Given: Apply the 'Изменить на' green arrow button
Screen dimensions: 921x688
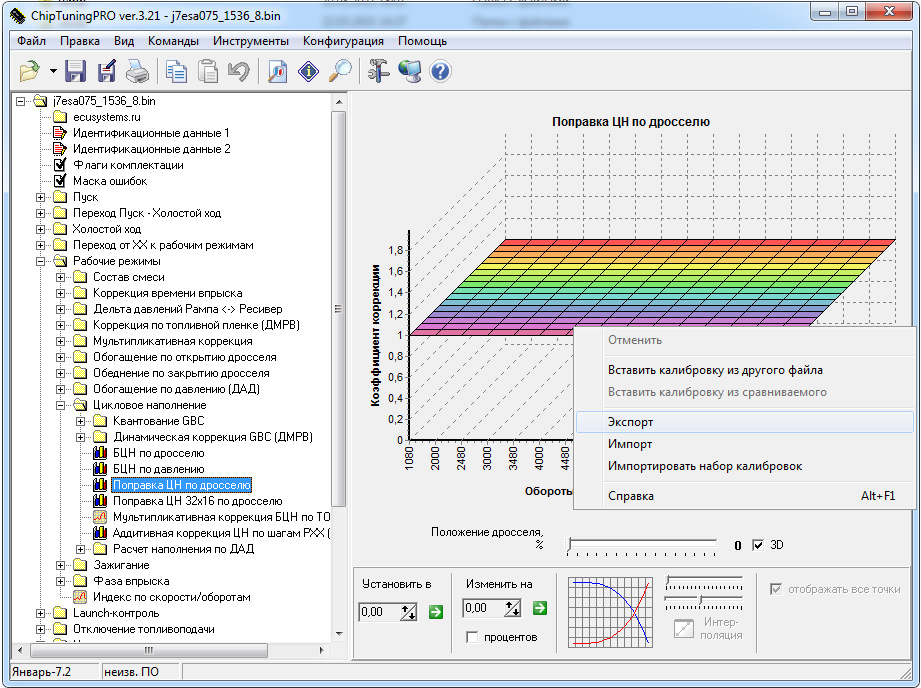Looking at the screenshot, I should (x=540, y=608).
